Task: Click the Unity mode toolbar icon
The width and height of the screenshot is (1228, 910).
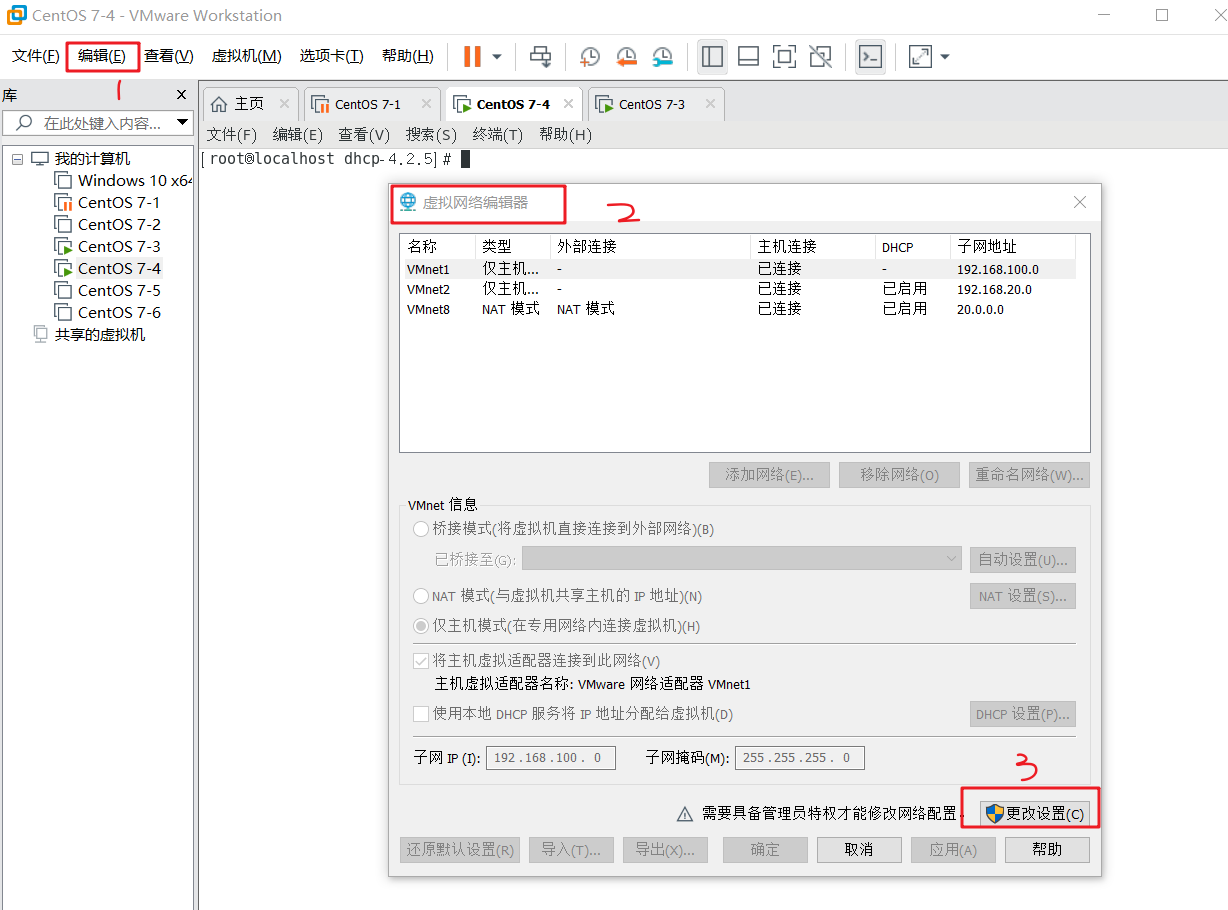Action: tap(821, 57)
